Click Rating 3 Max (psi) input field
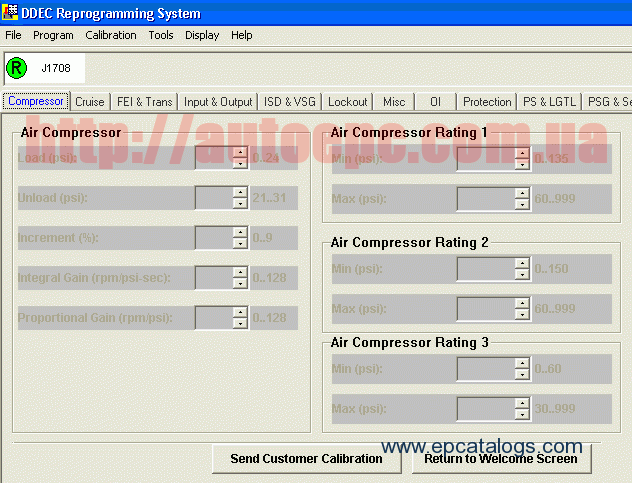 point(486,409)
